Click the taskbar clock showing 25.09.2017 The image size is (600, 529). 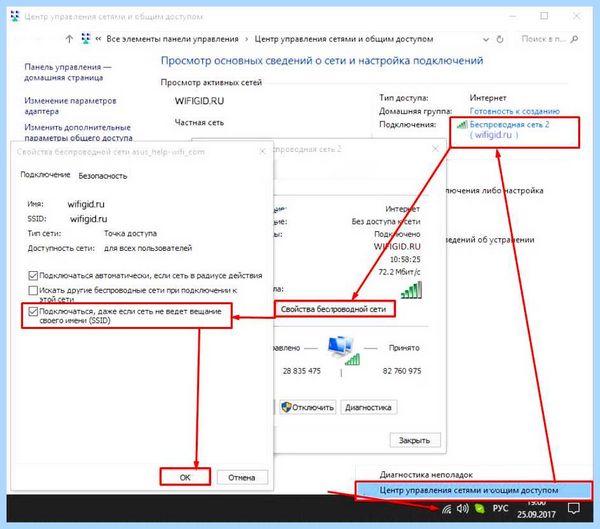coord(536,509)
